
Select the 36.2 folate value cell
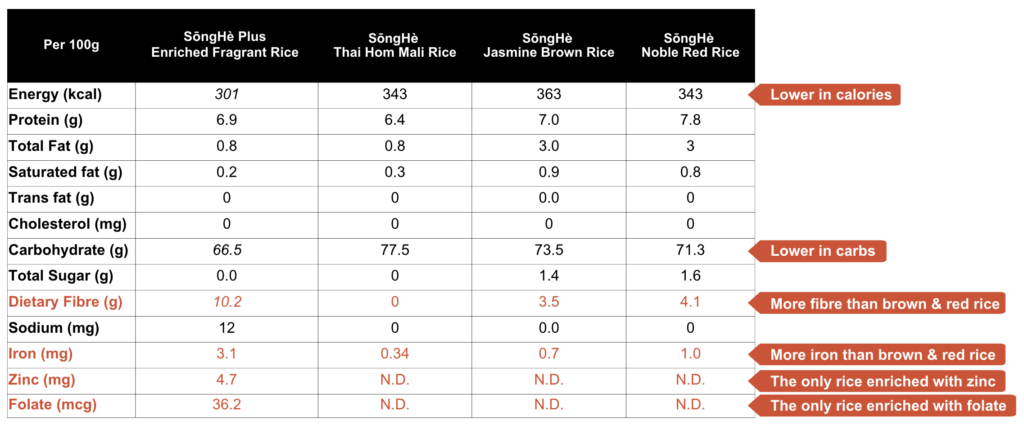pos(227,406)
